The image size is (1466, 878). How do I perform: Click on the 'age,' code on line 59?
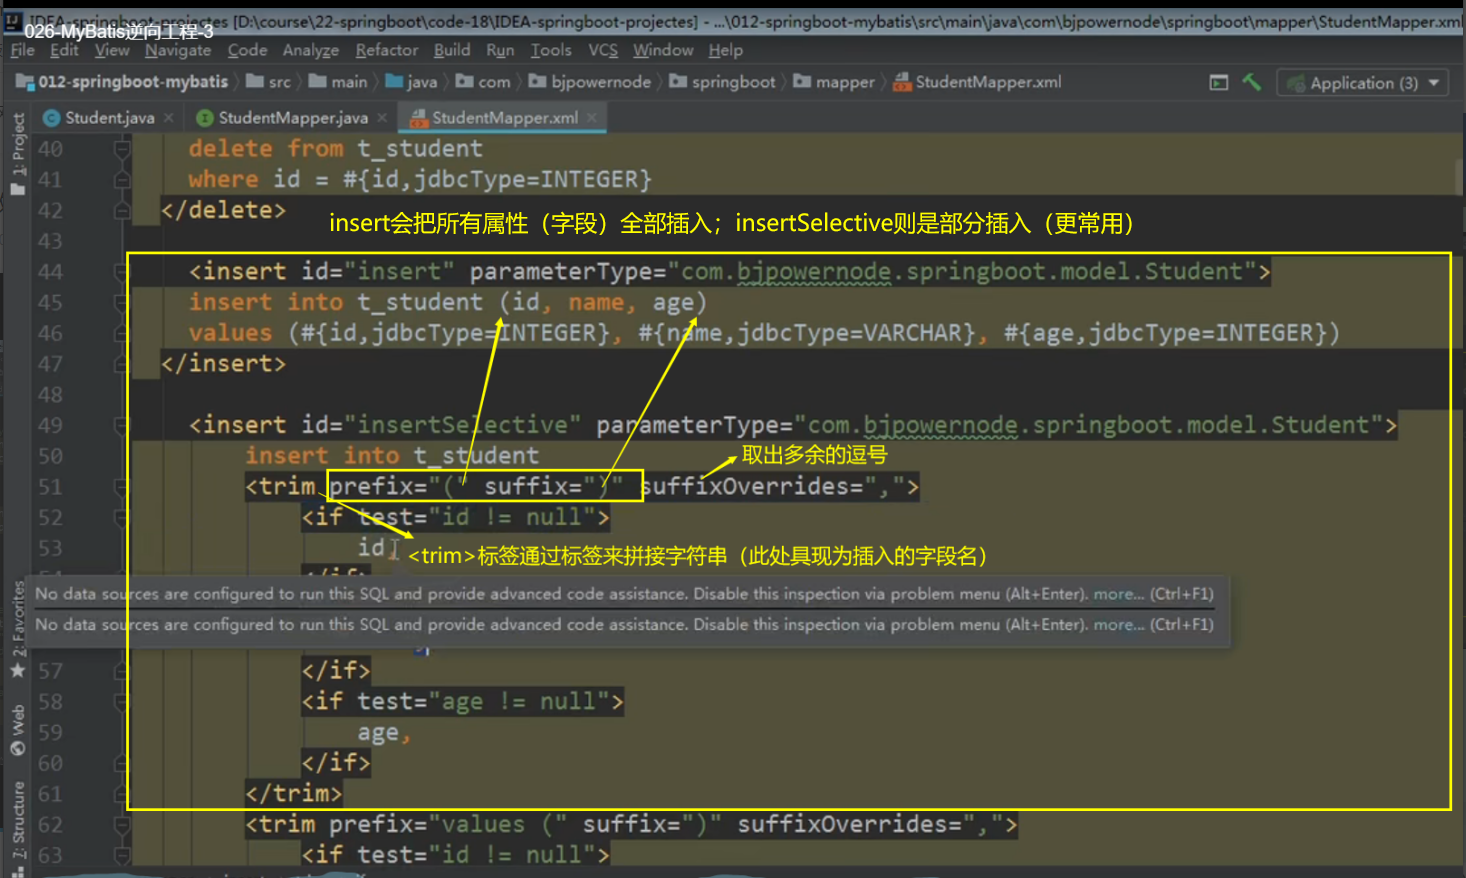[x=385, y=733]
